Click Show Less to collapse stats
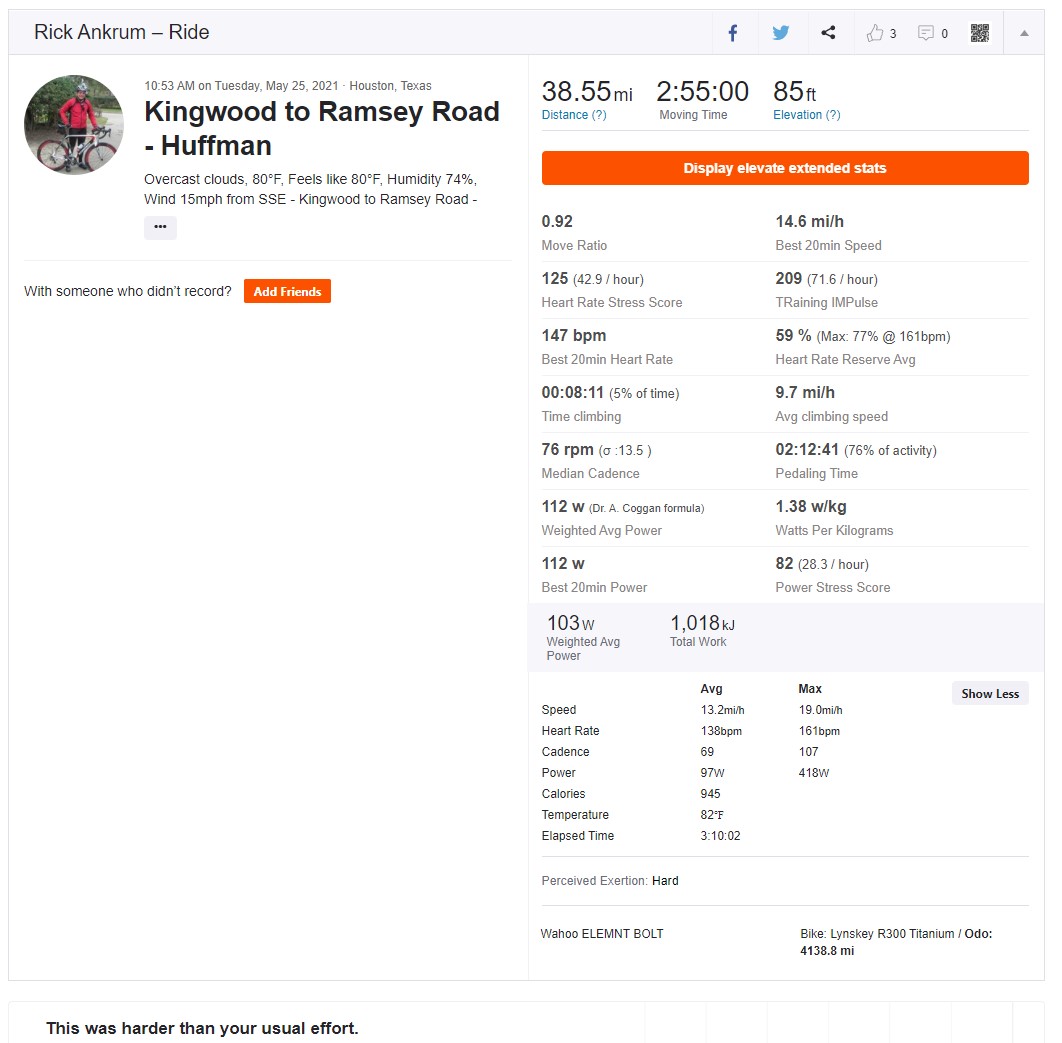 [990, 694]
